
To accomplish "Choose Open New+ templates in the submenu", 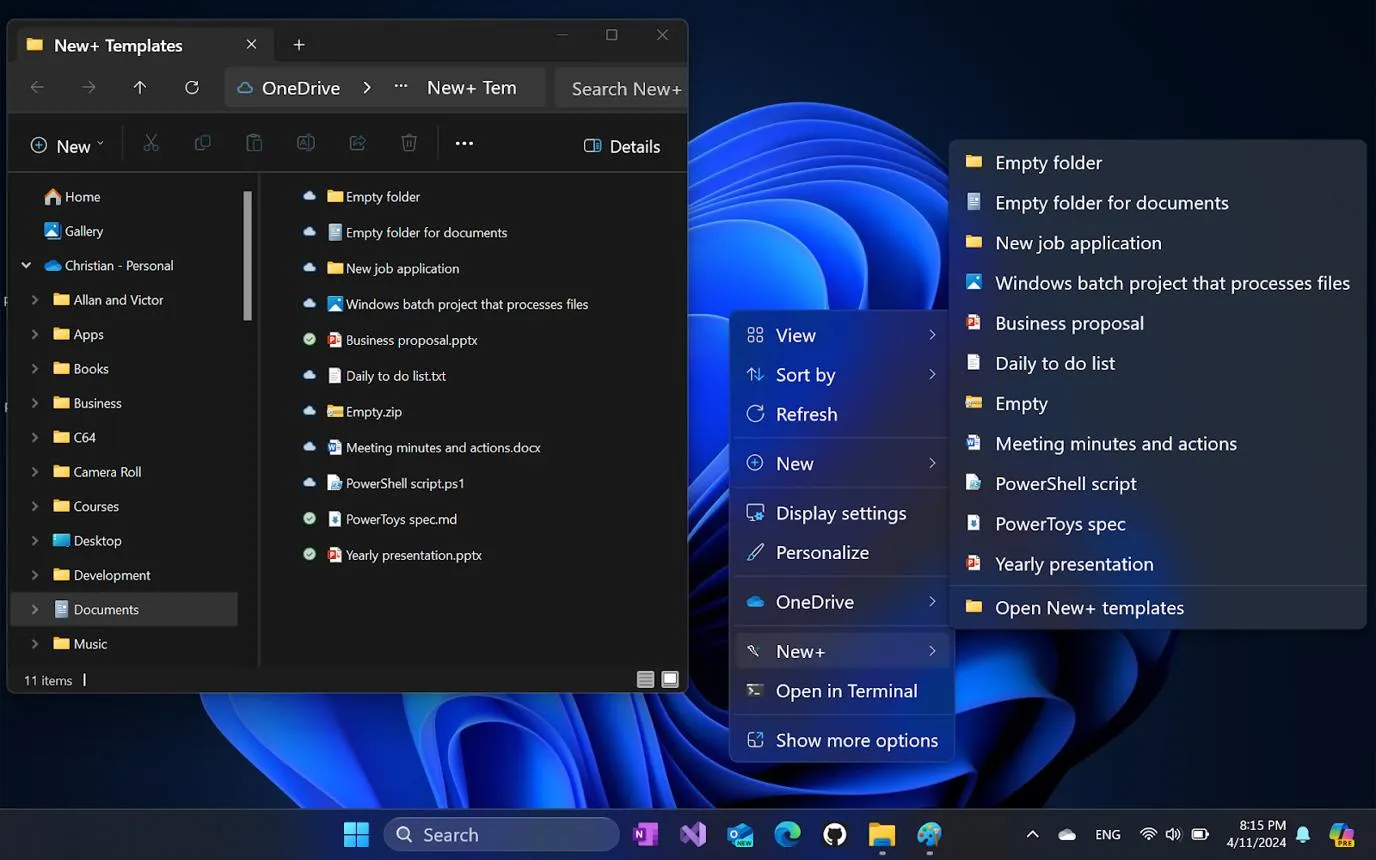I will click(1158, 608).
